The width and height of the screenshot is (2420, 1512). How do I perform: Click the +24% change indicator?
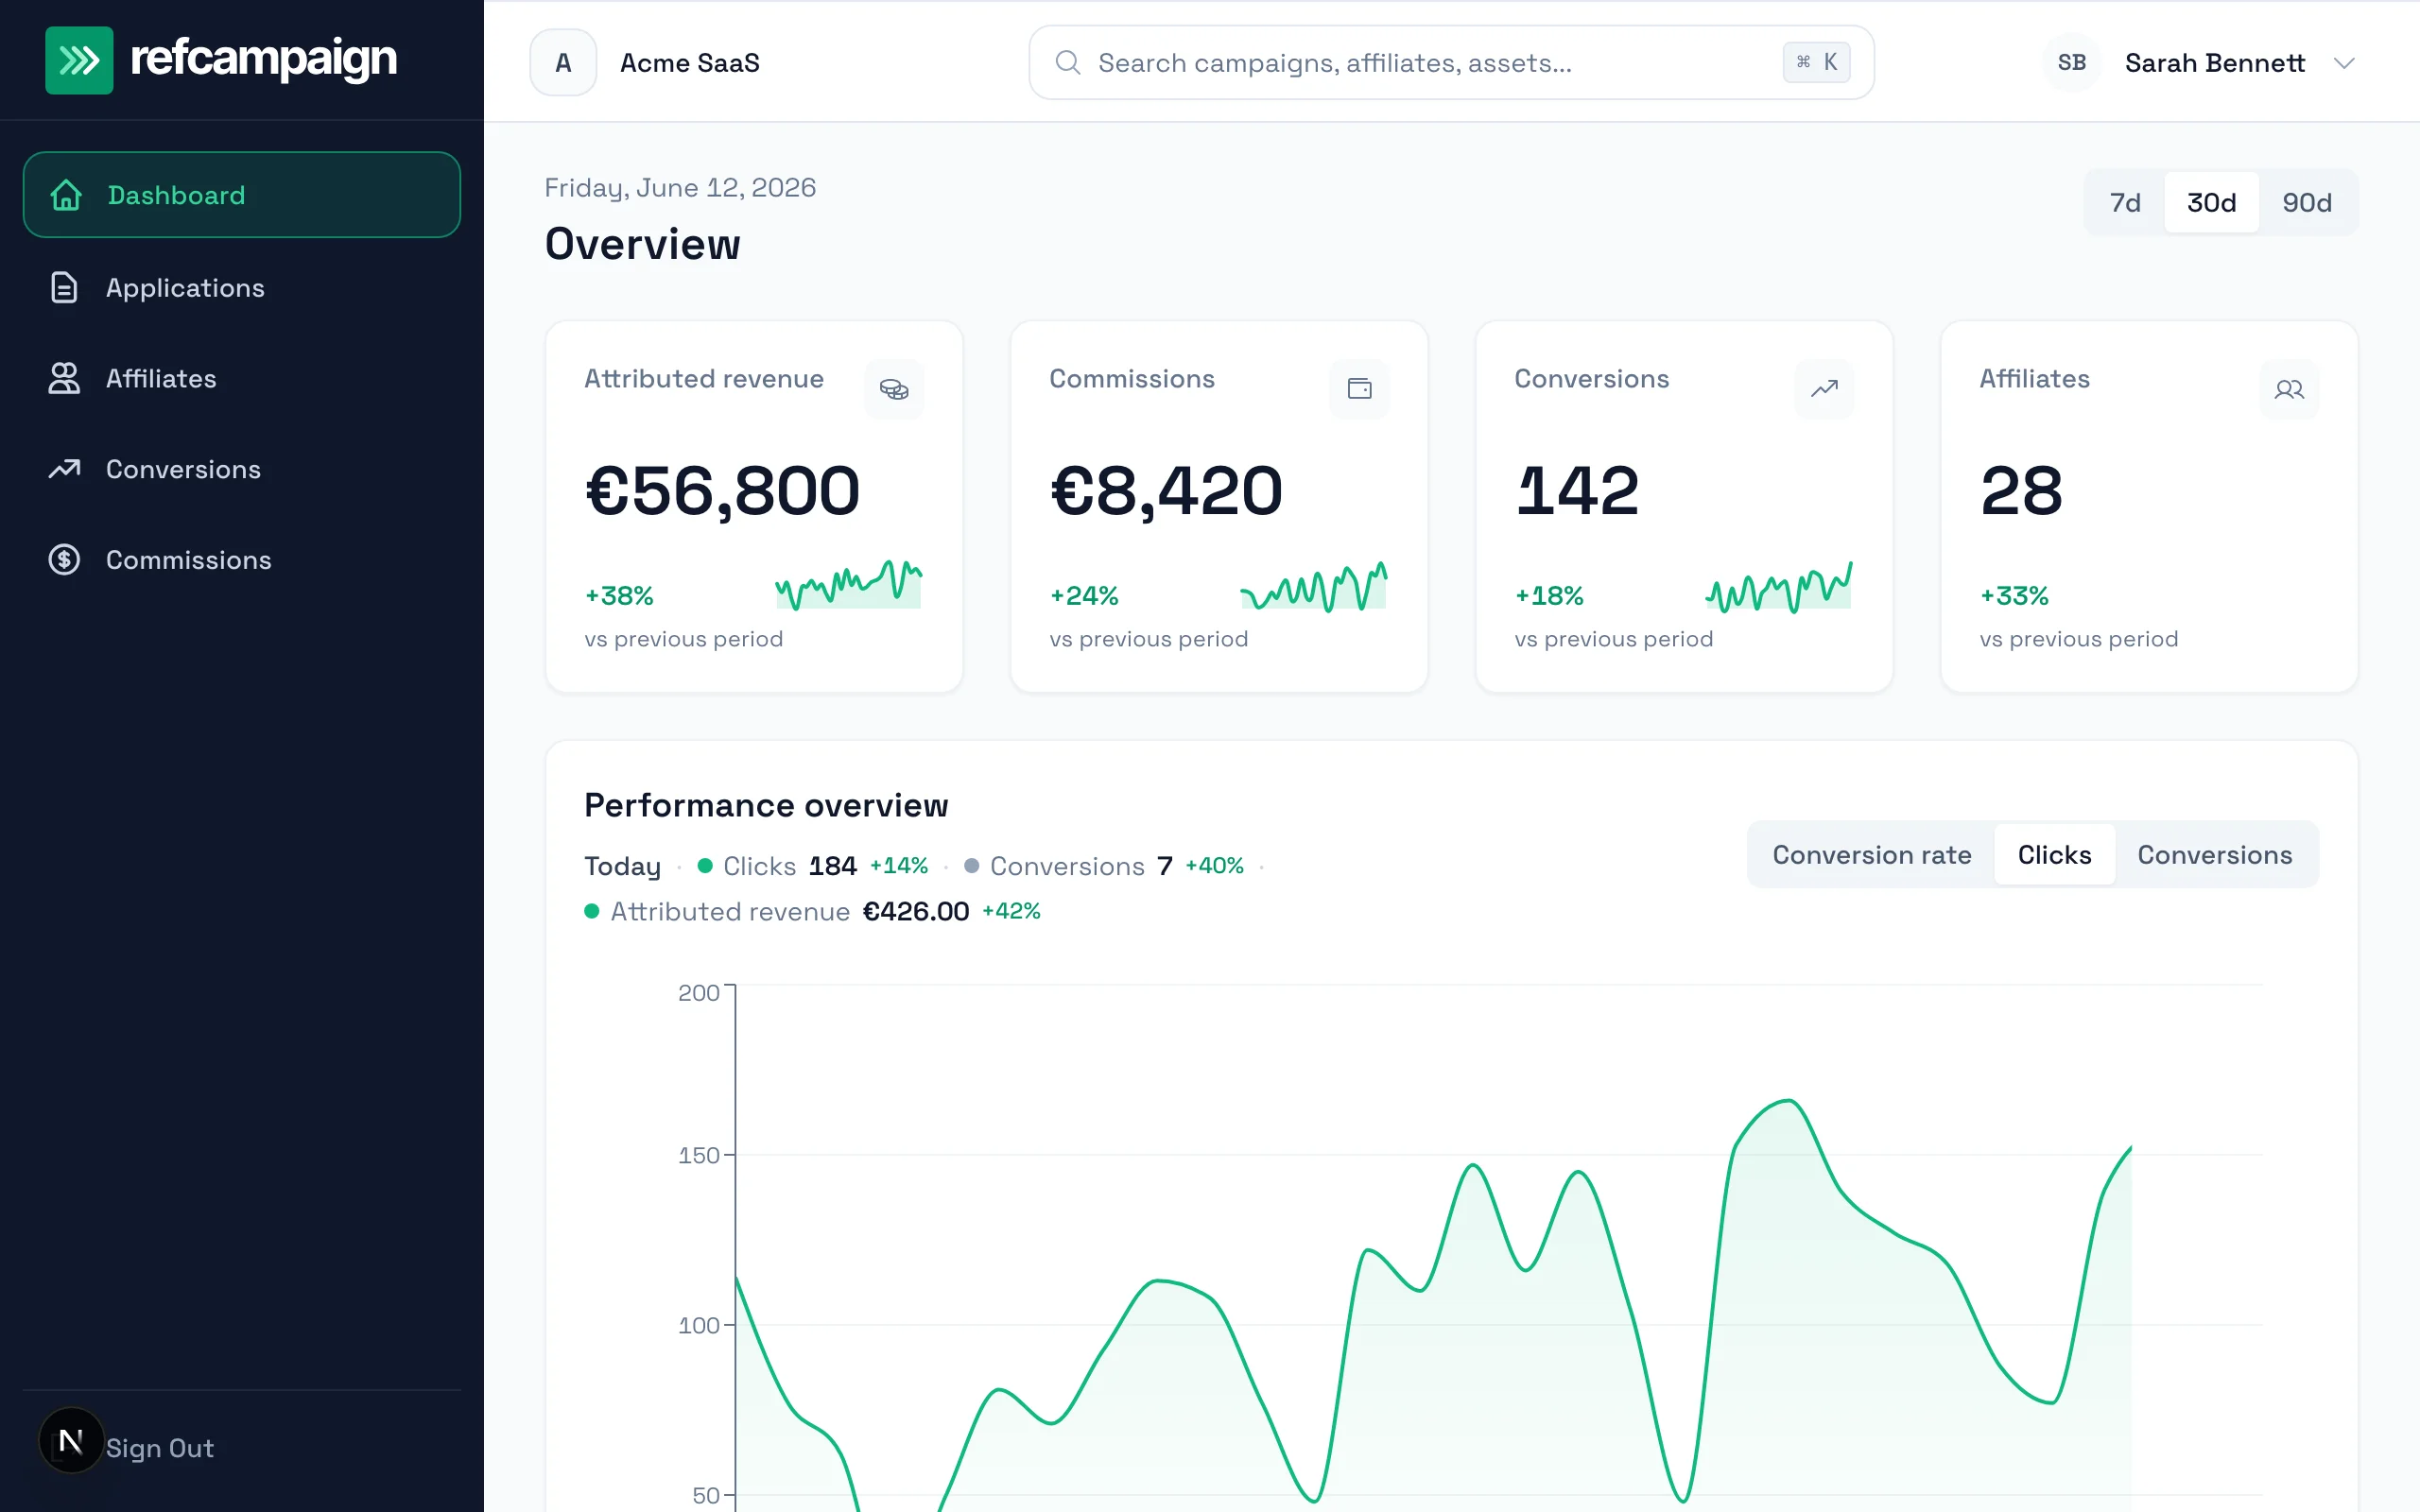point(1084,596)
